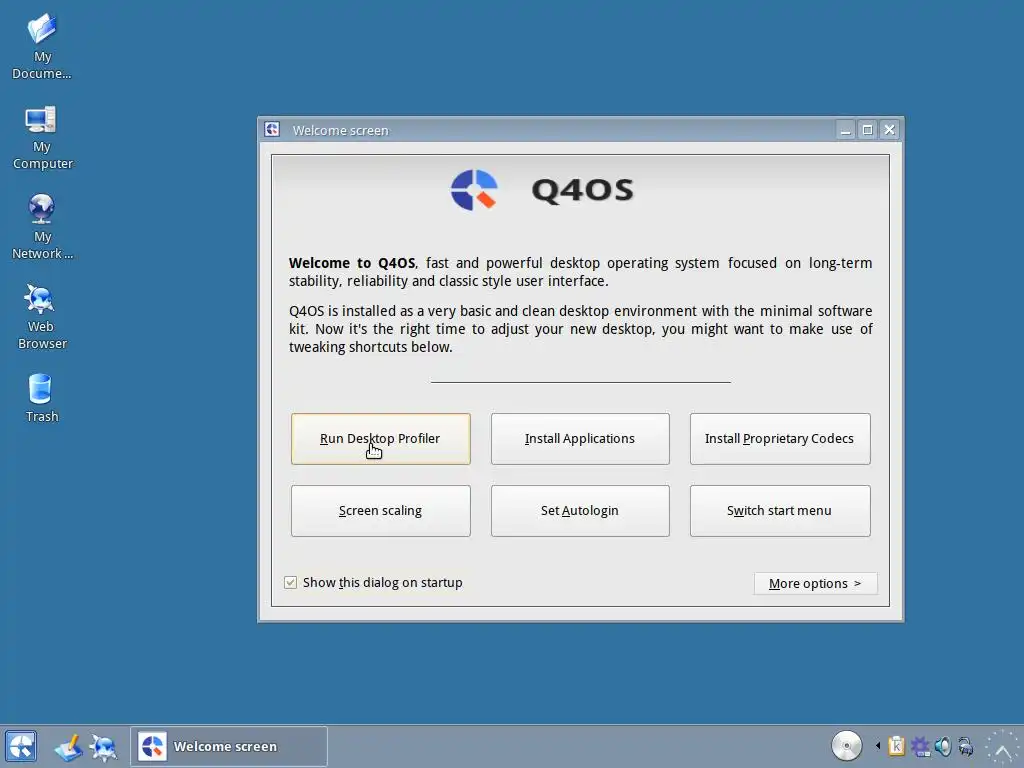Viewport: 1024px width, 768px height.
Task: Open the My Computer desktop icon
Action: (42, 136)
